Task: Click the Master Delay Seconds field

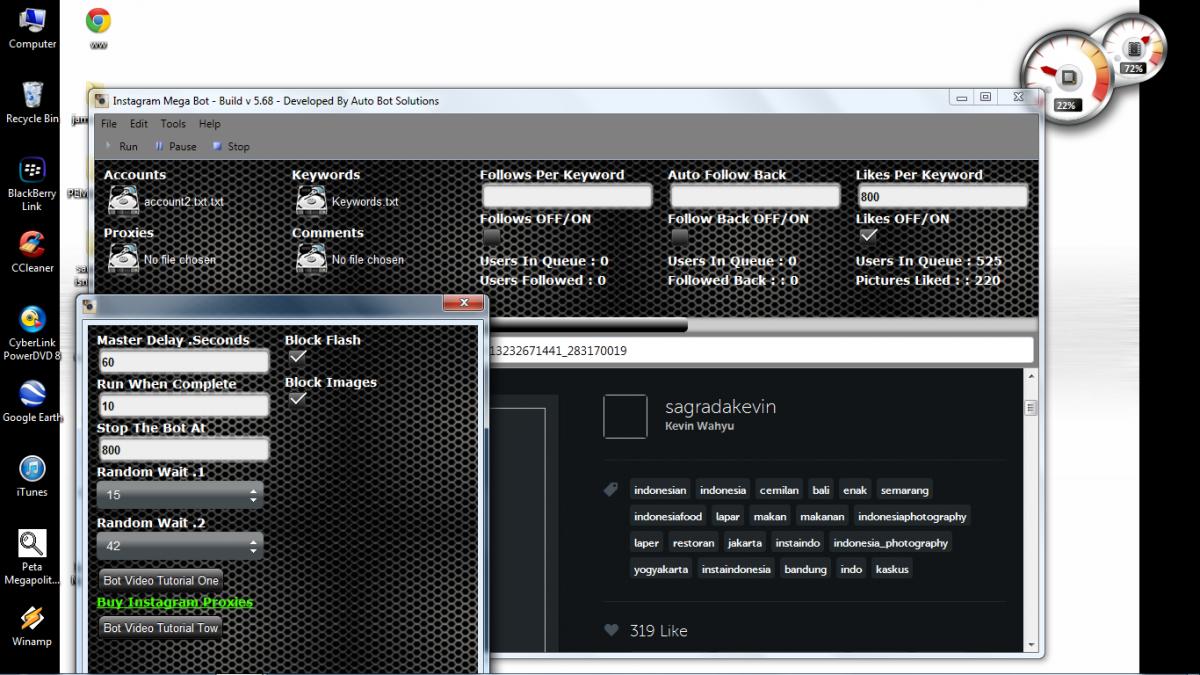Action: tap(183, 361)
